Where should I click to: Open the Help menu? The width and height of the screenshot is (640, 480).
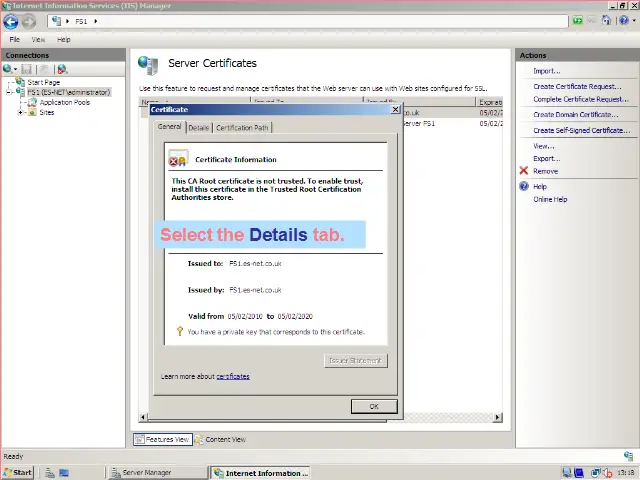[64, 40]
